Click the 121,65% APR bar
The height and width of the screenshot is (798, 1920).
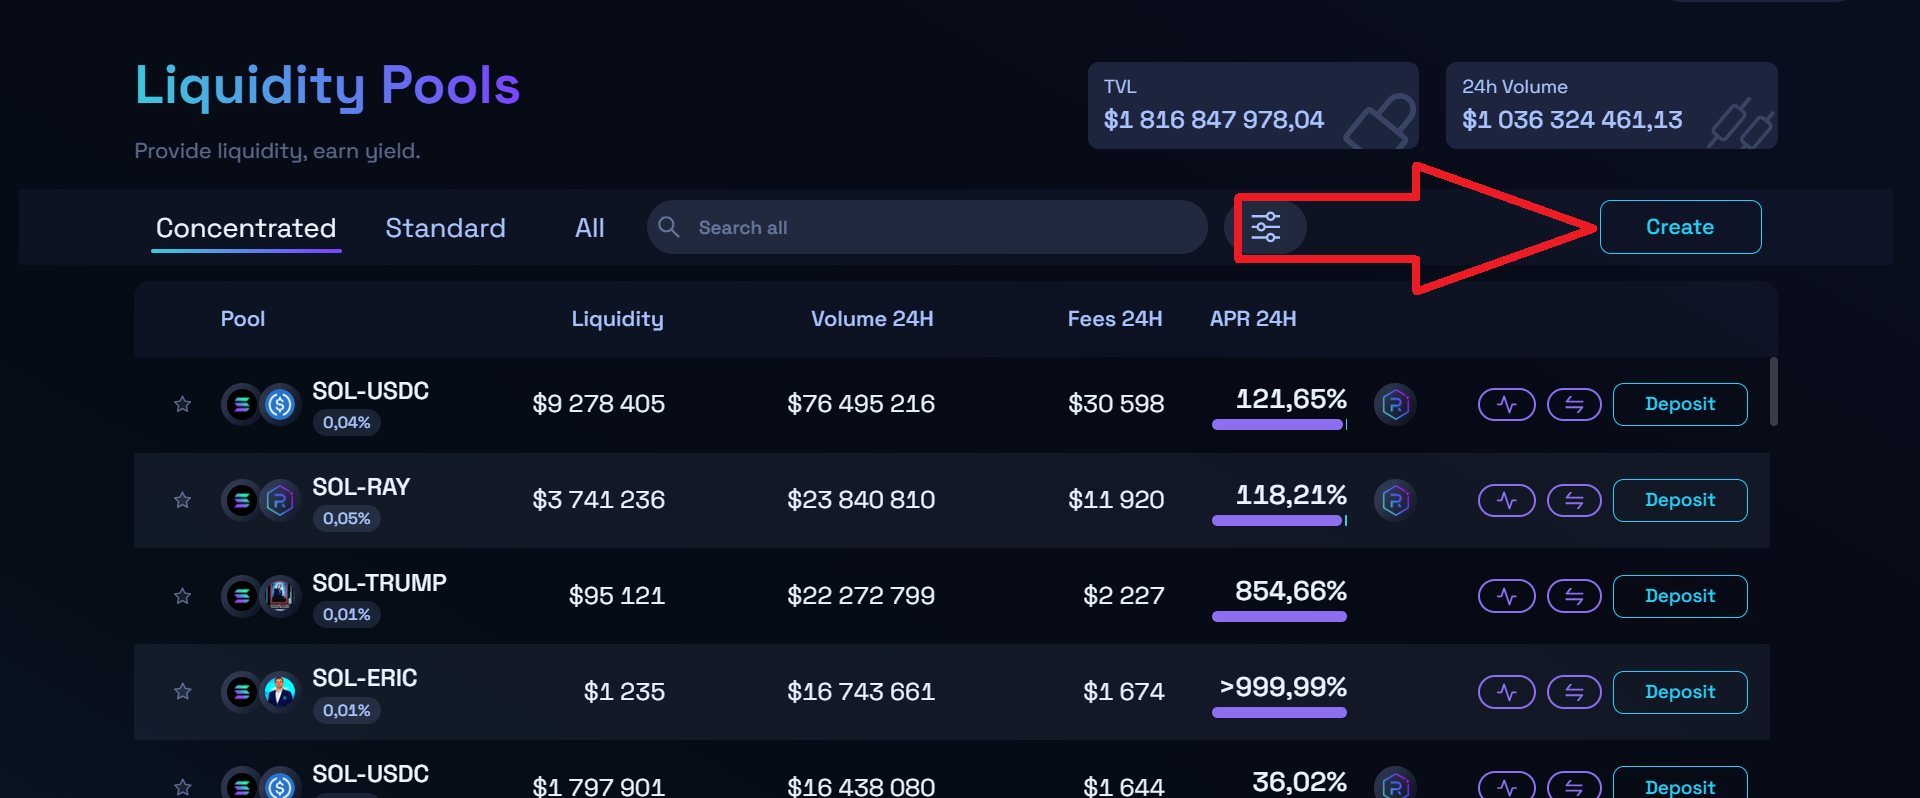(x=1279, y=425)
